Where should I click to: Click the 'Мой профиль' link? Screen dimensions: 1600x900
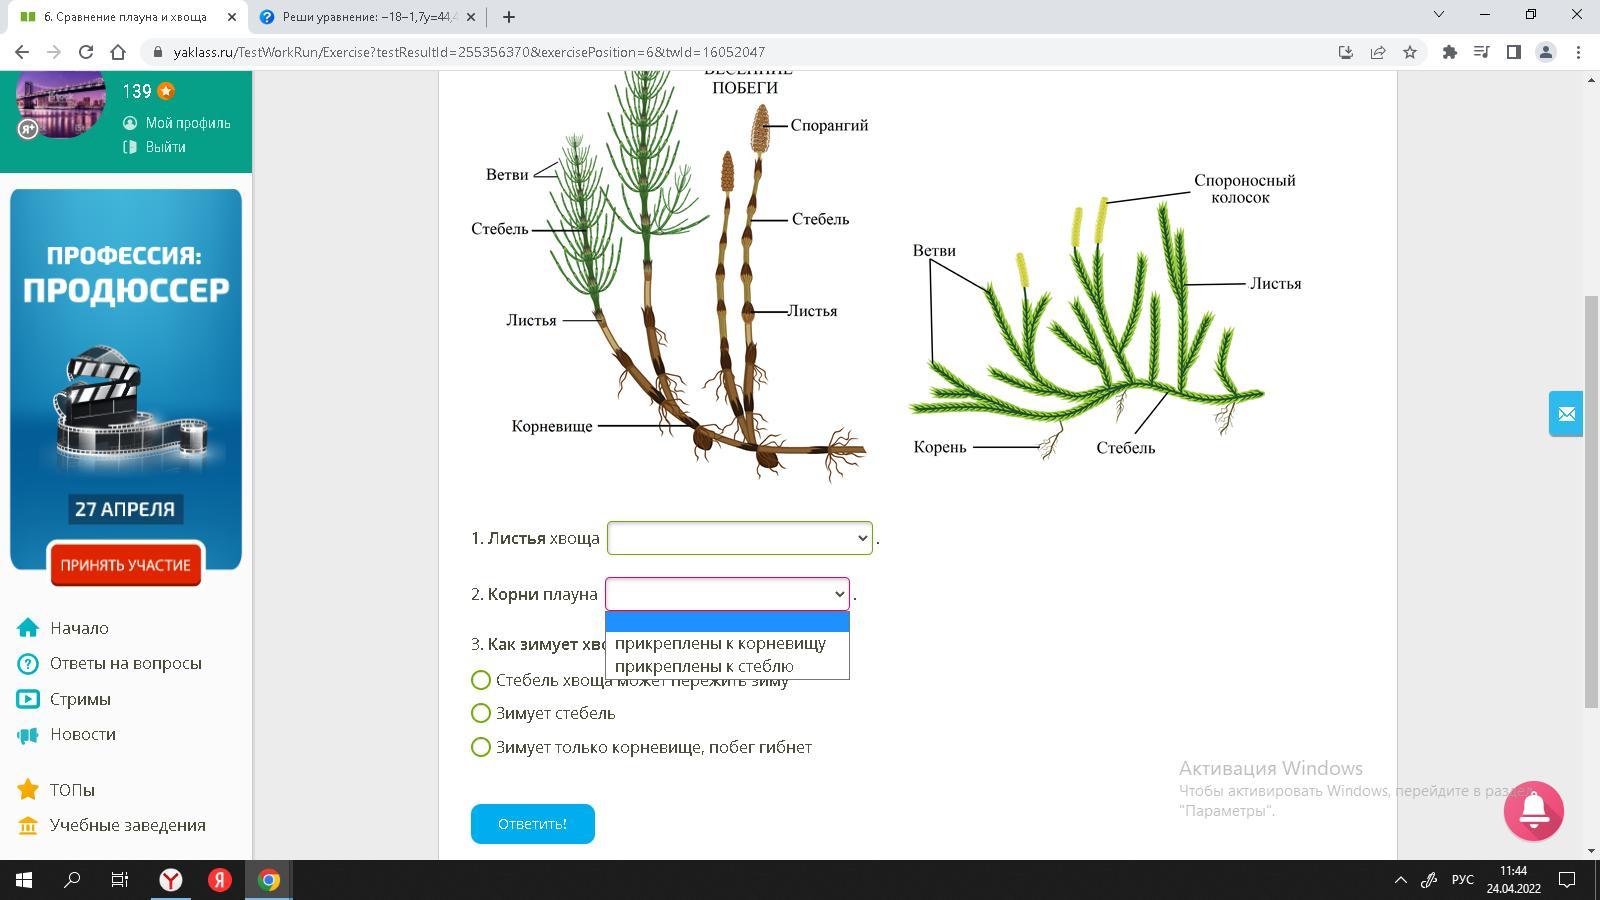tap(187, 123)
